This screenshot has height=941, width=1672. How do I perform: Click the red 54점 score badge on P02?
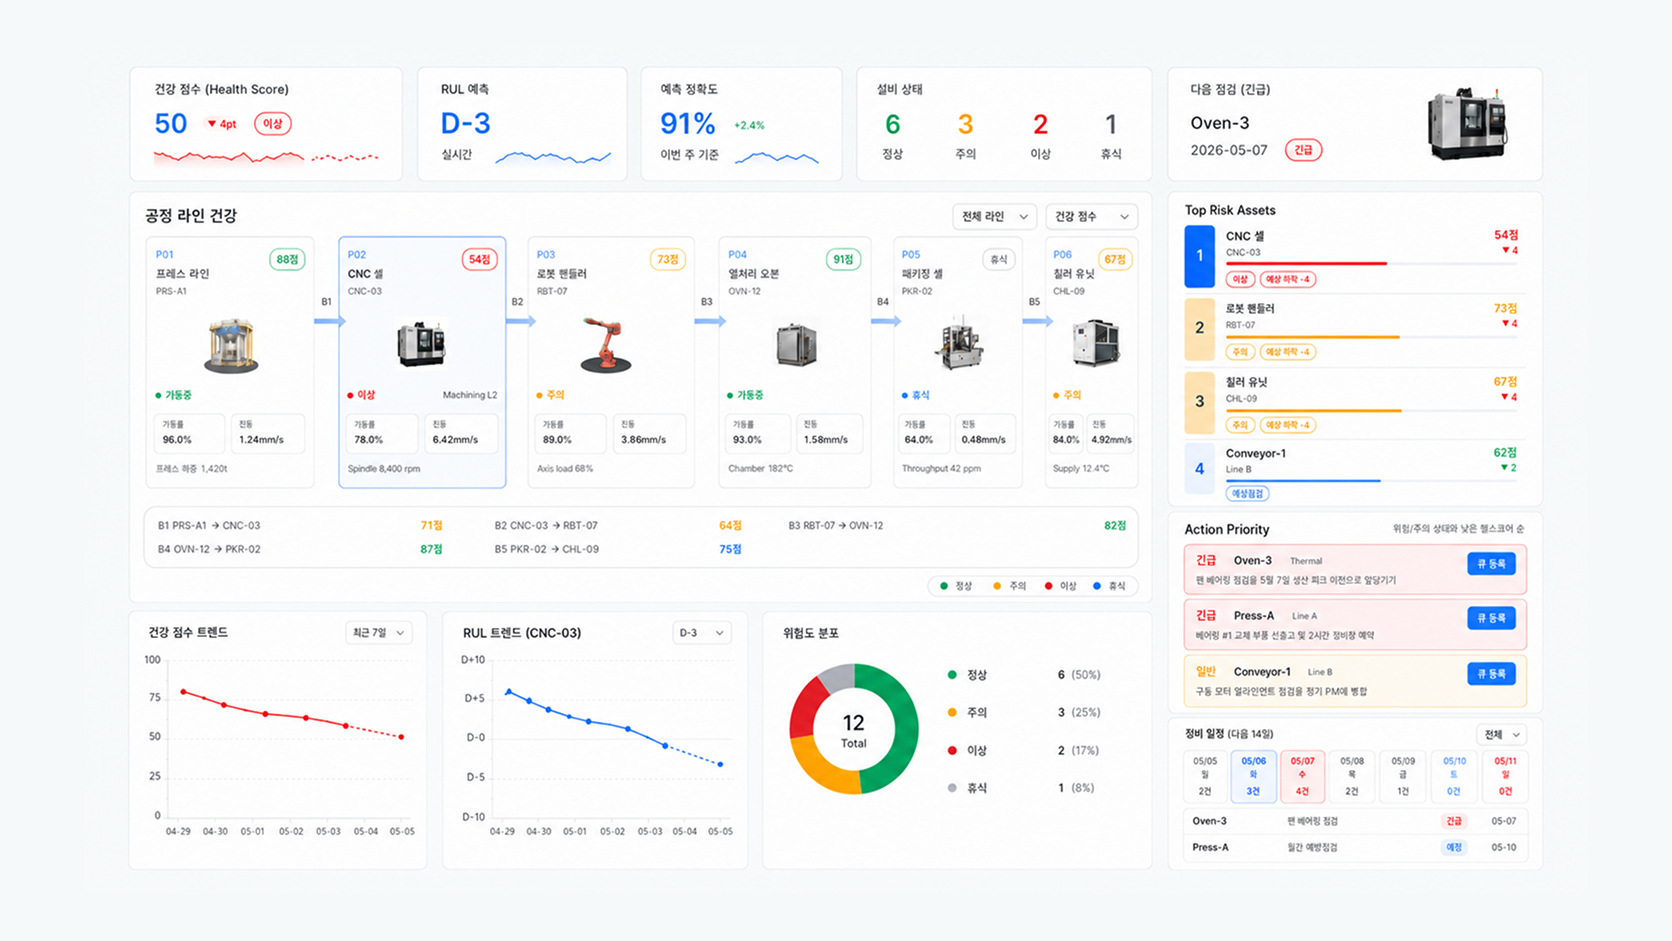pos(479,259)
